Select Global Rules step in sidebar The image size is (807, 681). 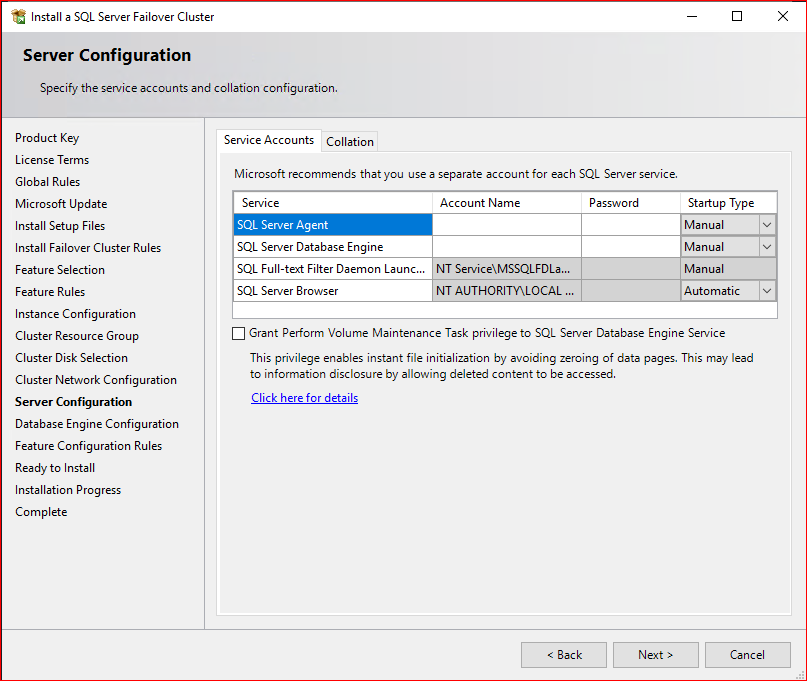pos(47,182)
